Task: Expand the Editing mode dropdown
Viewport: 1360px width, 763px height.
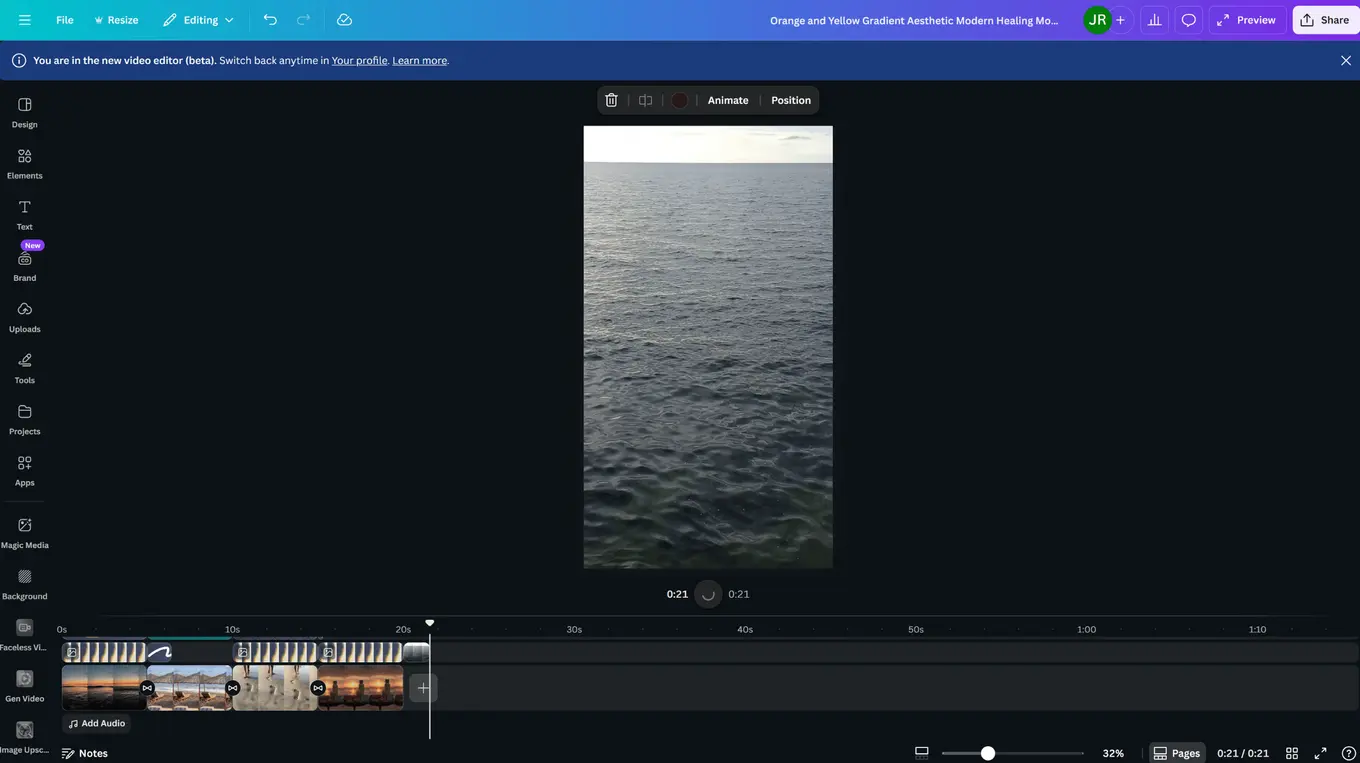Action: [199, 20]
